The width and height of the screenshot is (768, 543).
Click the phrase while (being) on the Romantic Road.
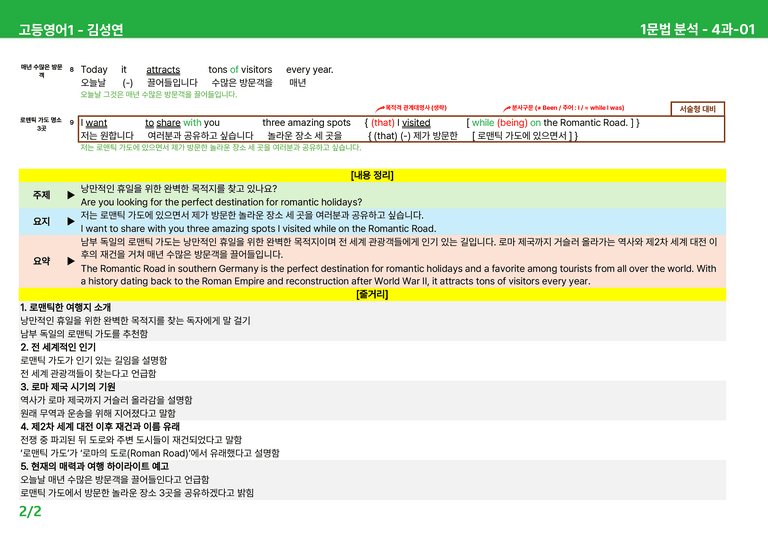[550, 122]
